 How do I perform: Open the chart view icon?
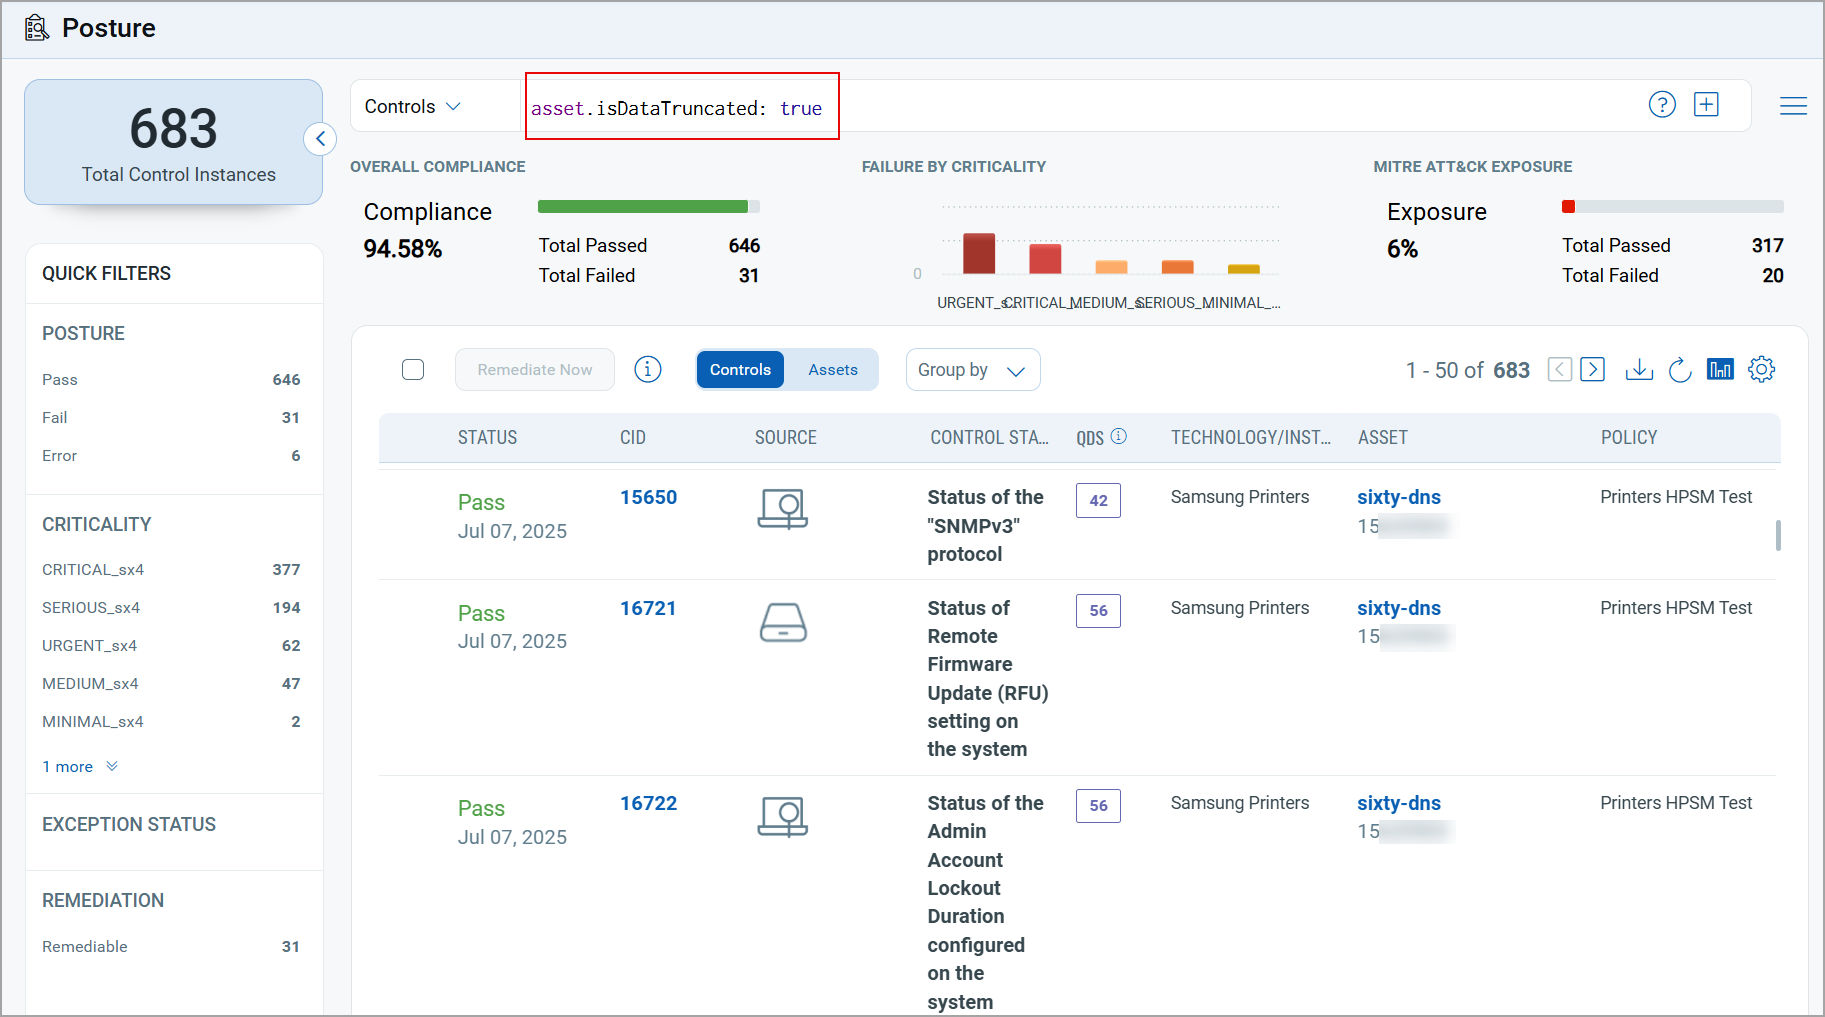1720,370
